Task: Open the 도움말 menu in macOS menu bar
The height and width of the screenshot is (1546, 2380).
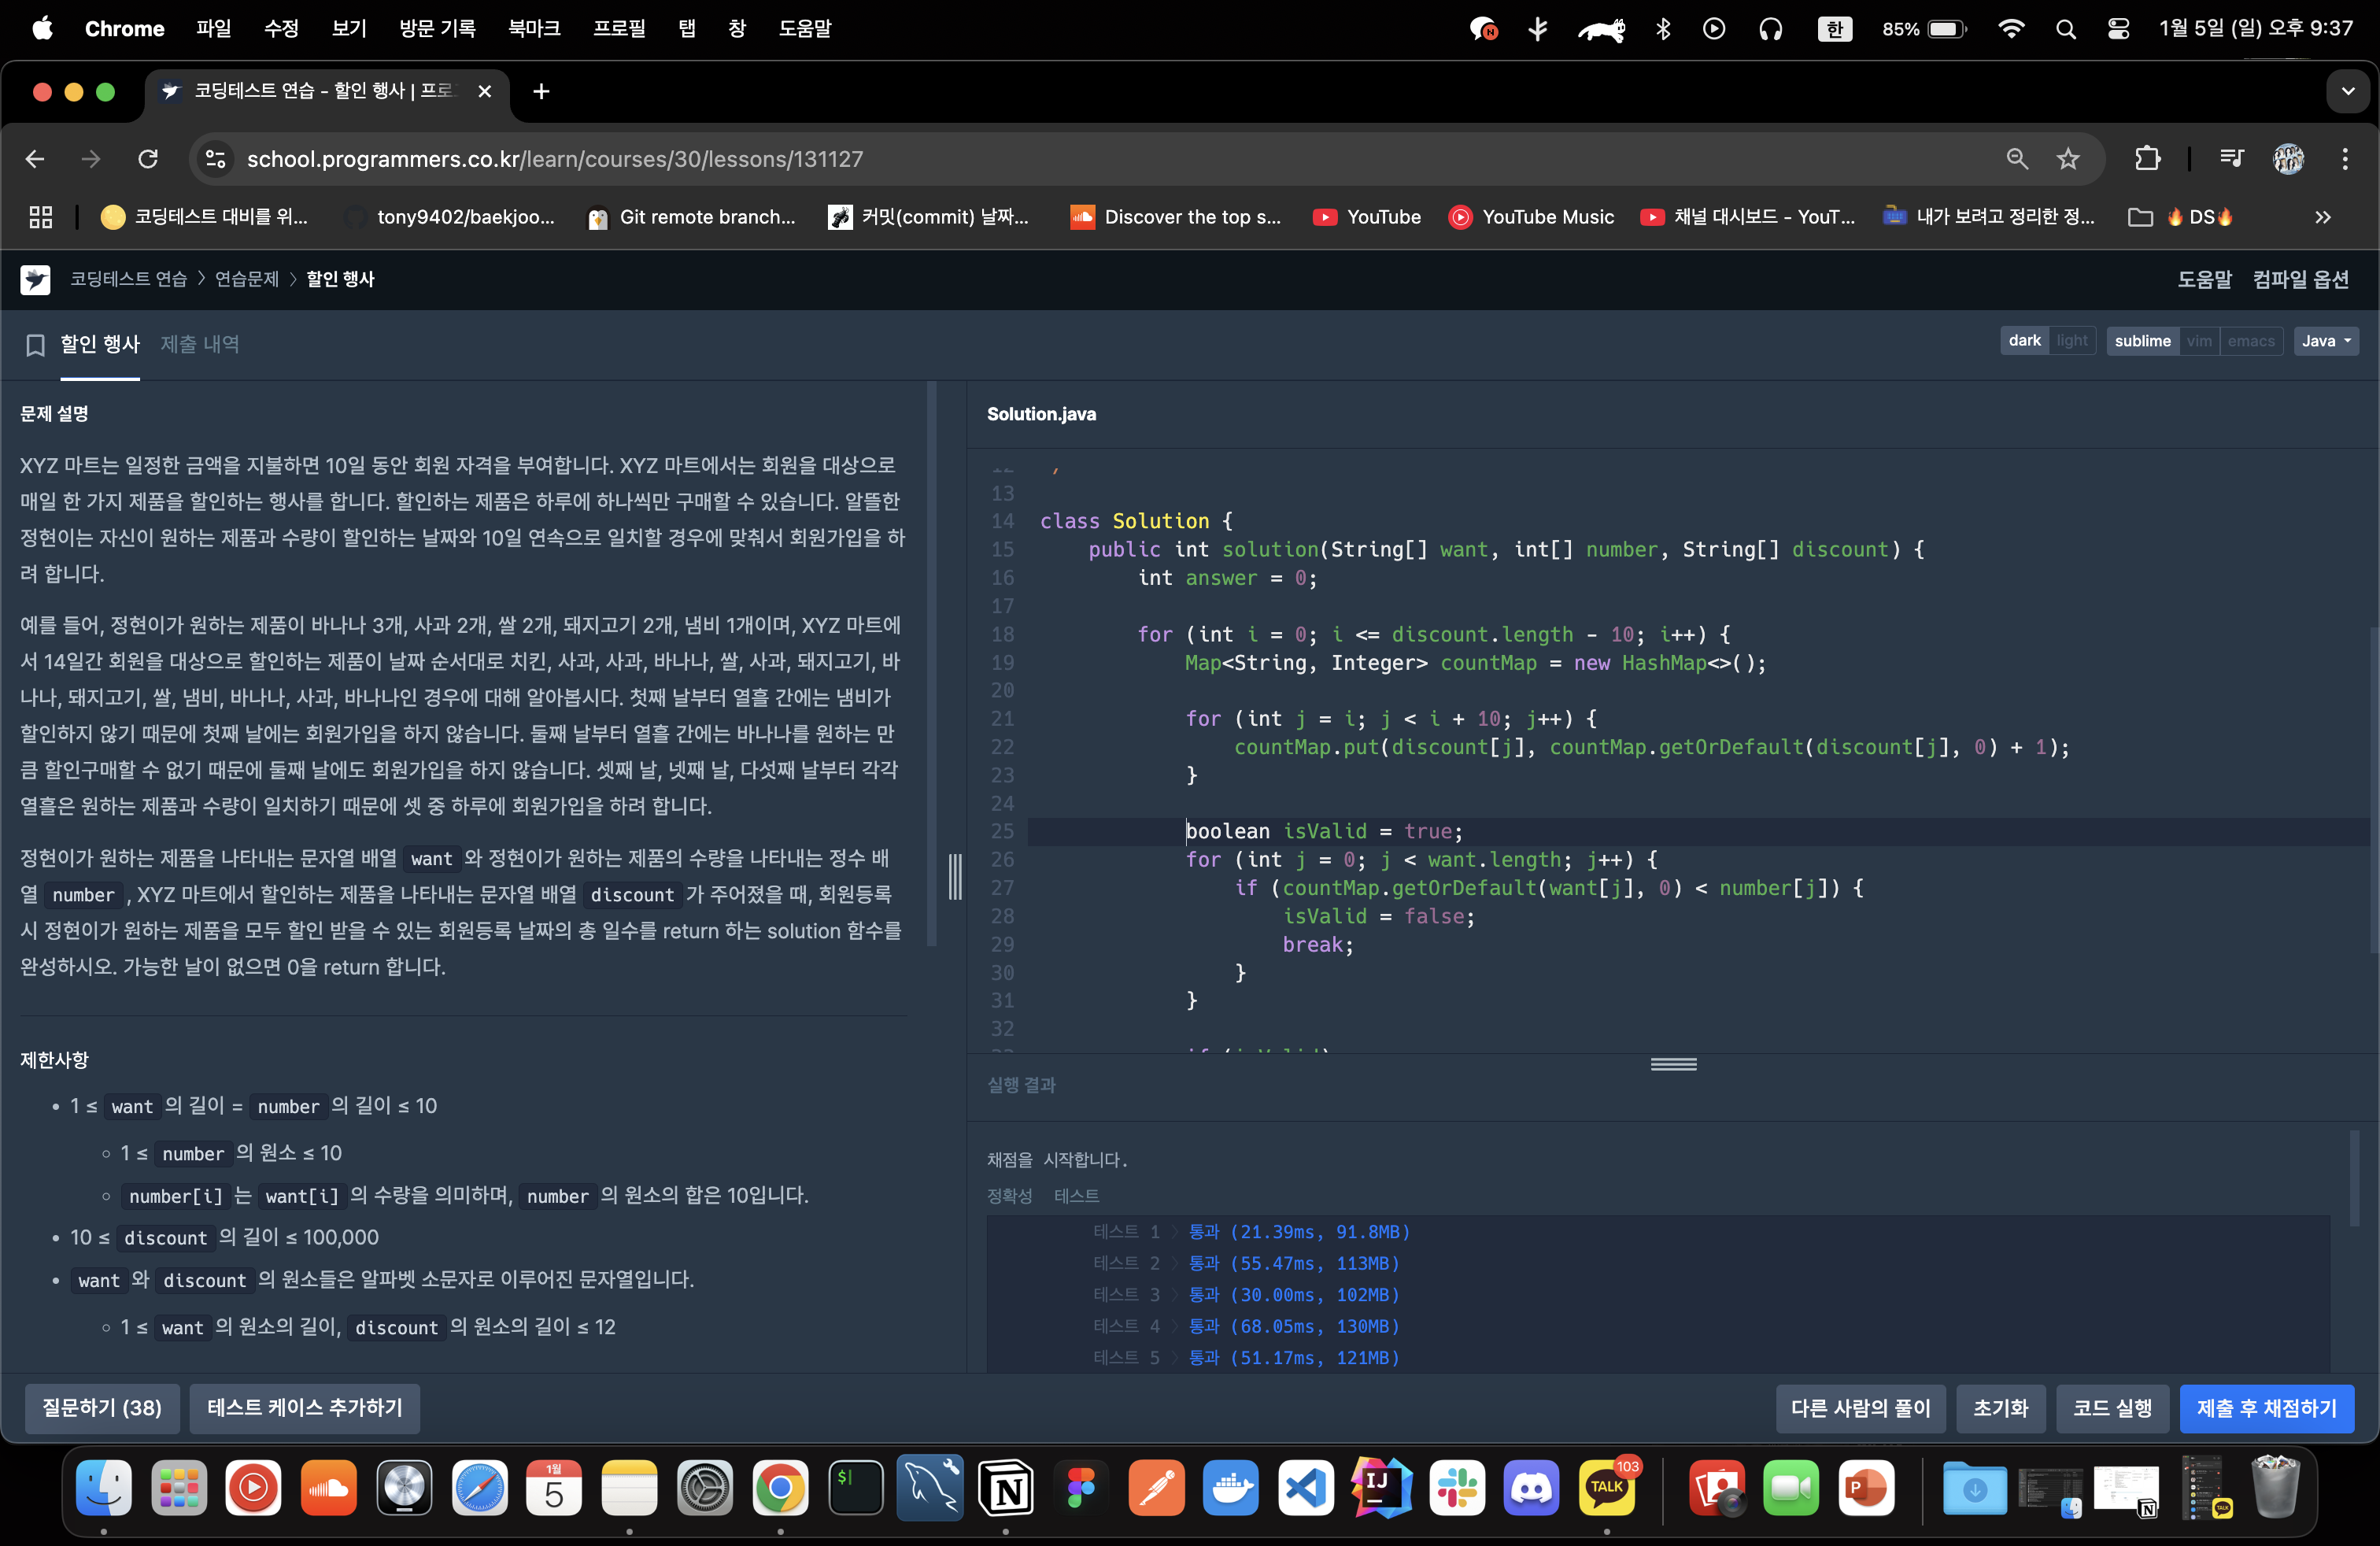Action: click(x=805, y=29)
